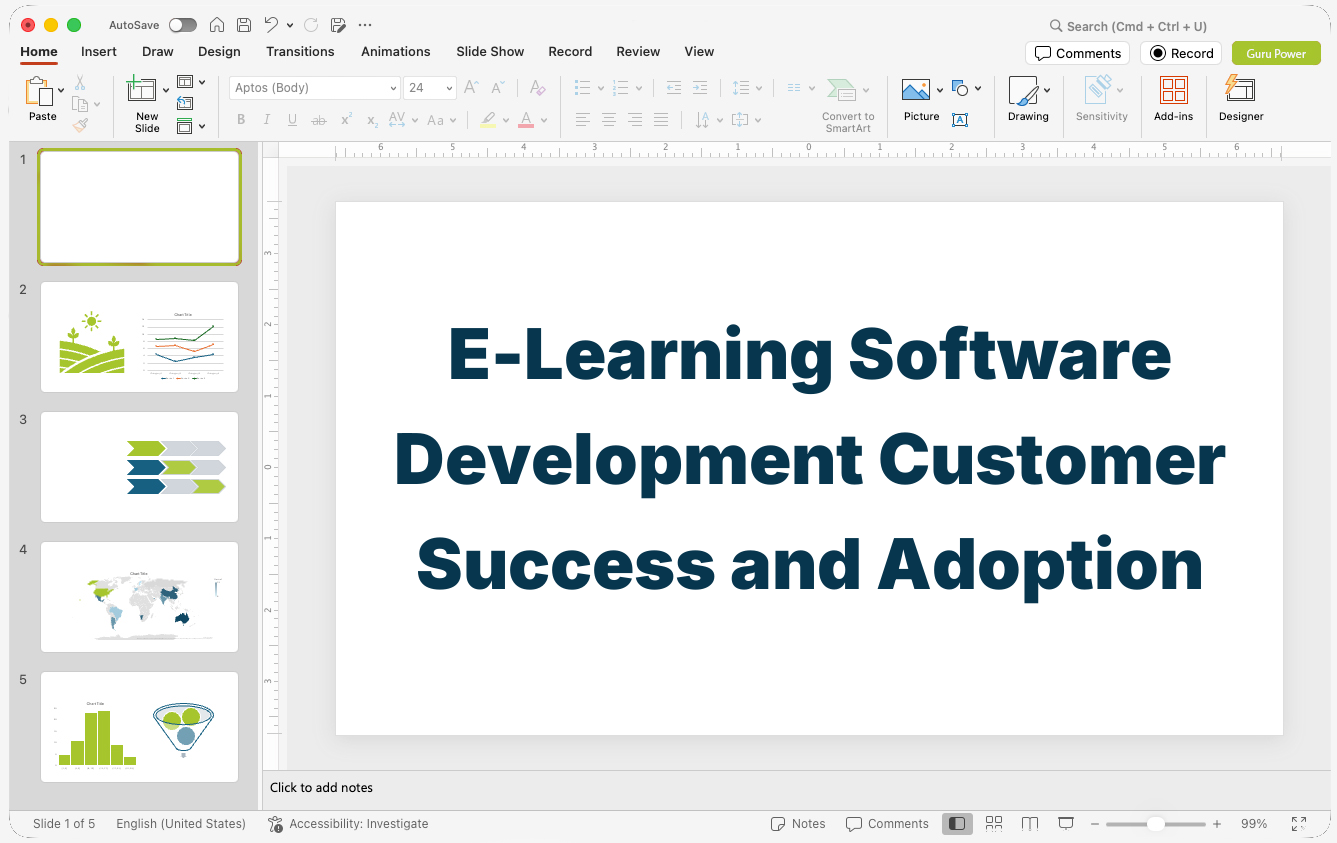Viewport: 1337px width, 843px height.
Task: Decrease font size with the smaller A
Action: (498, 88)
